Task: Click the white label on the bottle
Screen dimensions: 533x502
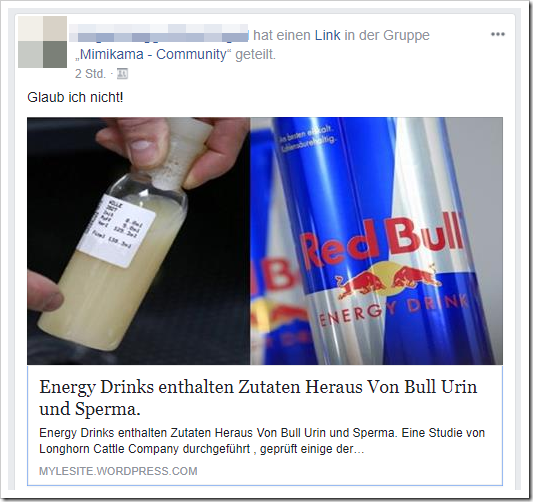Action: [x=117, y=231]
